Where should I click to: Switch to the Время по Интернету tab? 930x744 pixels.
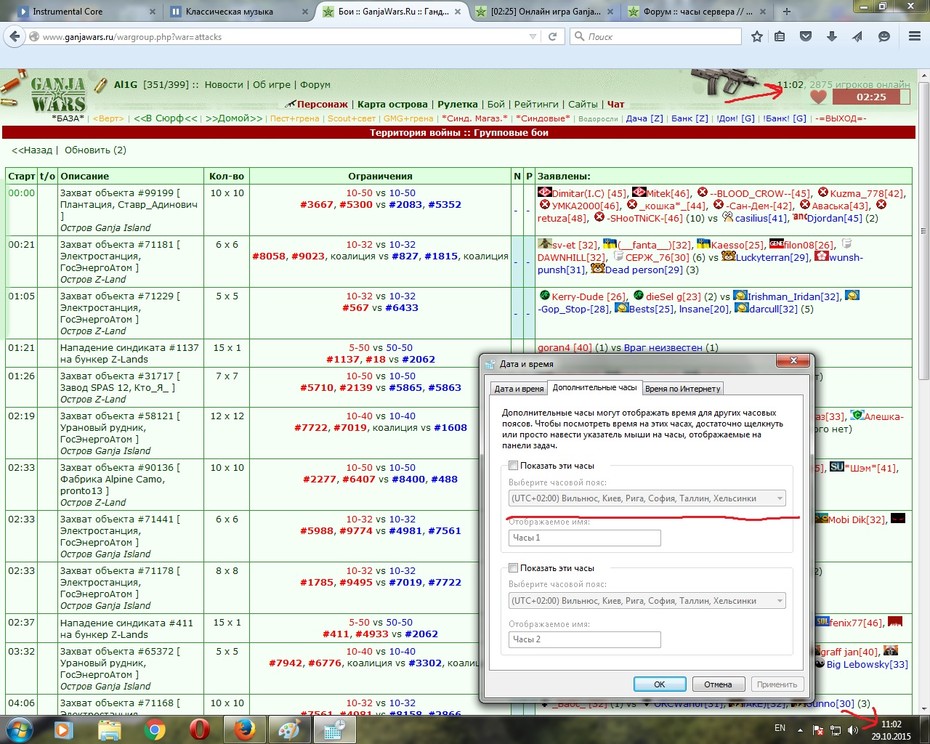click(683, 389)
